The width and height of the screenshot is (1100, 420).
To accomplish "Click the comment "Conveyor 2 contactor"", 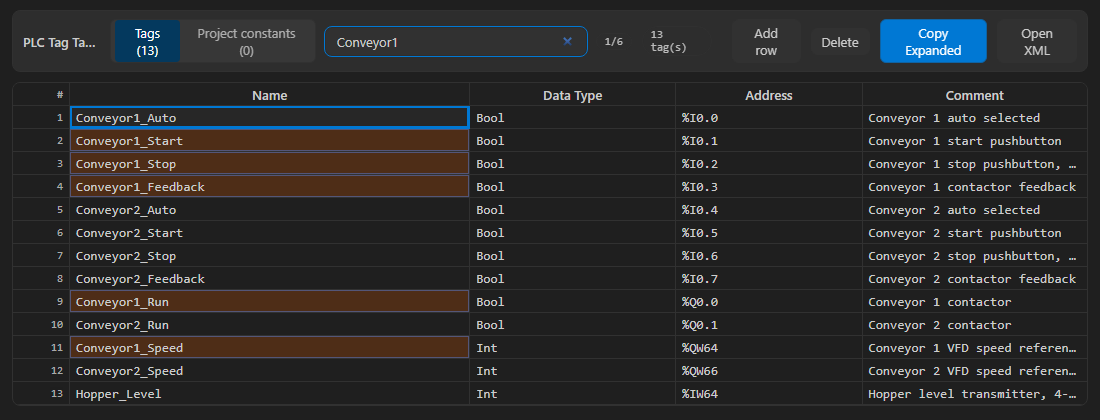I will pos(974,325).
